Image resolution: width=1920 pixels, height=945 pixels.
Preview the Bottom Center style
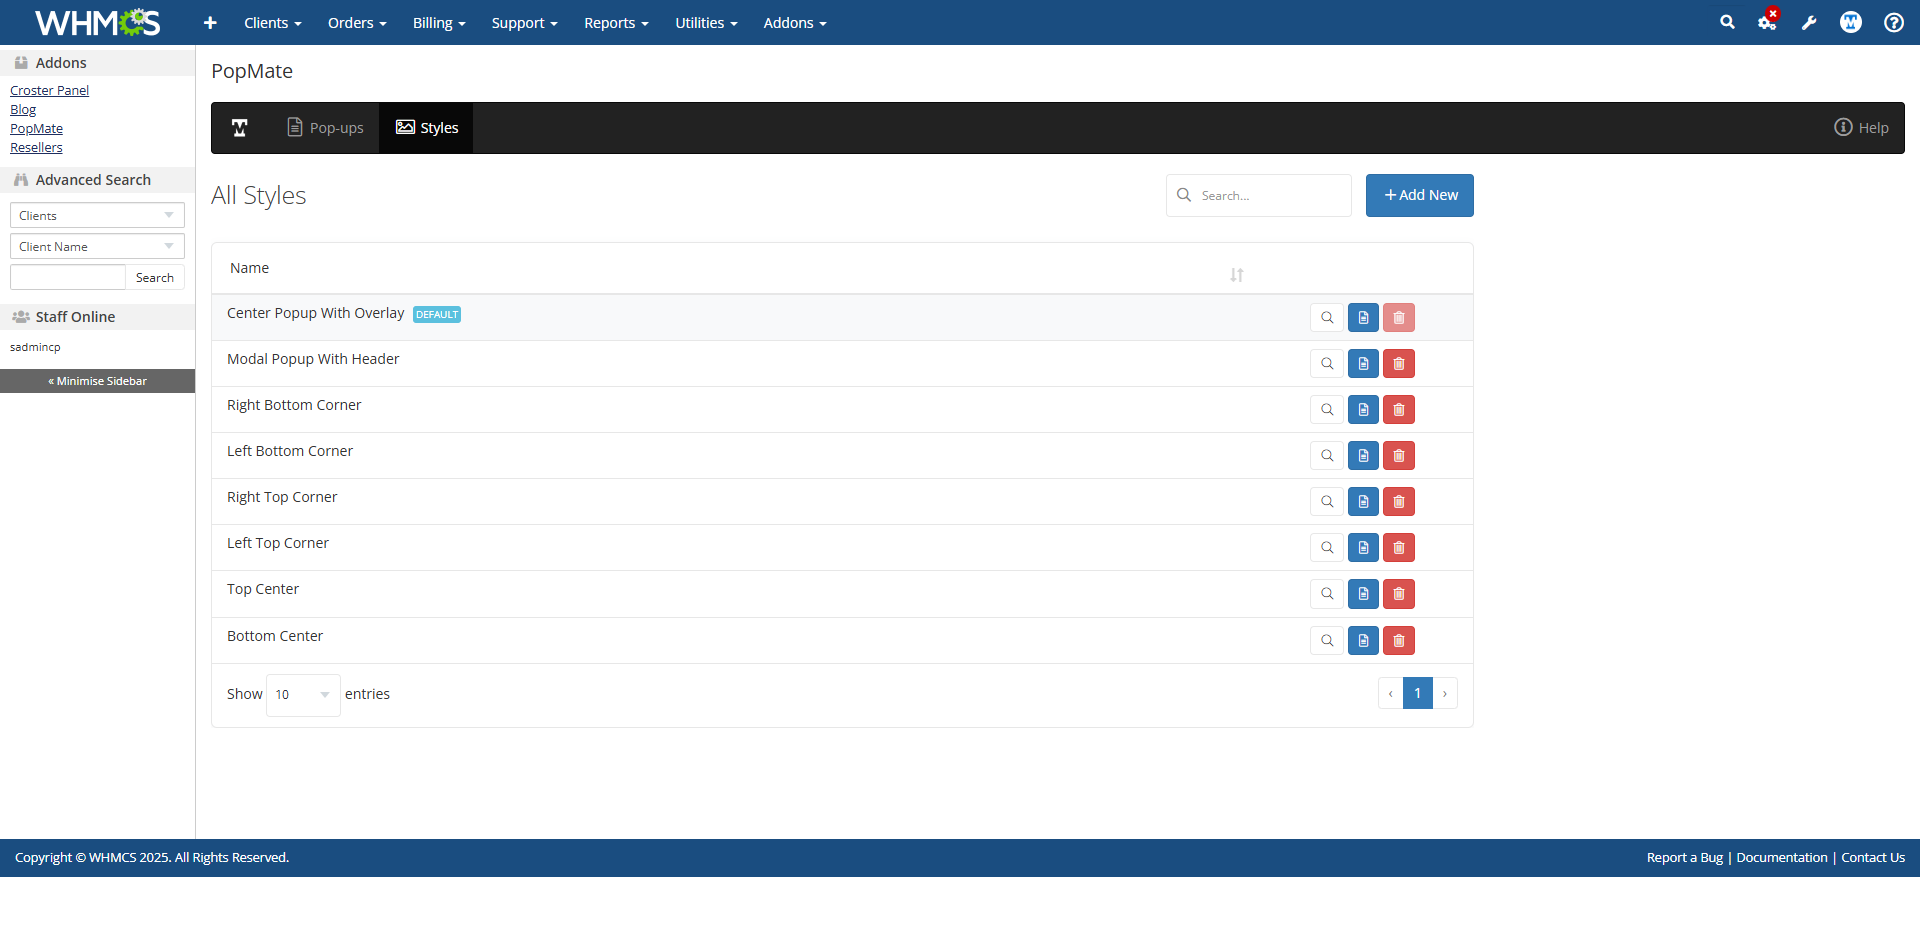coord(1327,641)
